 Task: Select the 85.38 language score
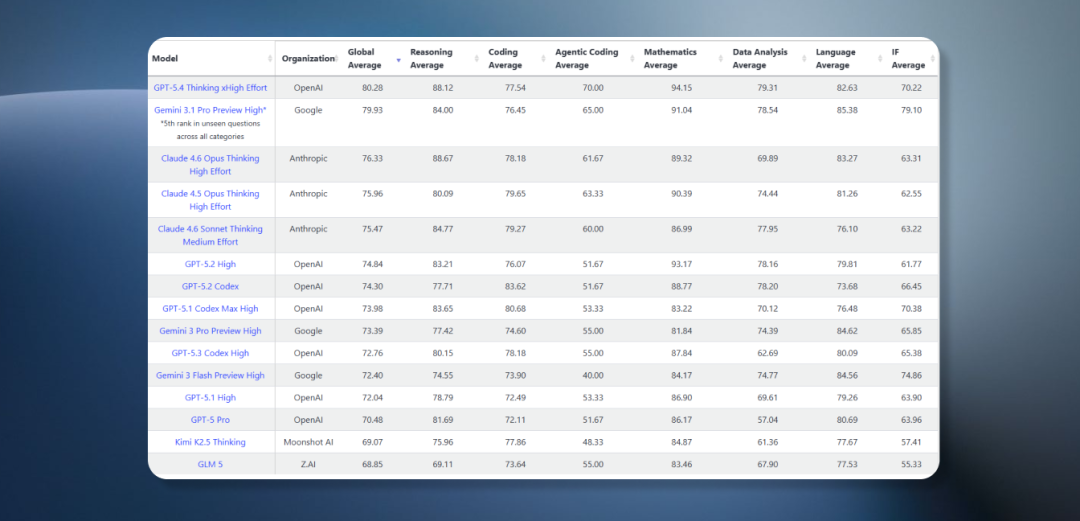(x=847, y=110)
